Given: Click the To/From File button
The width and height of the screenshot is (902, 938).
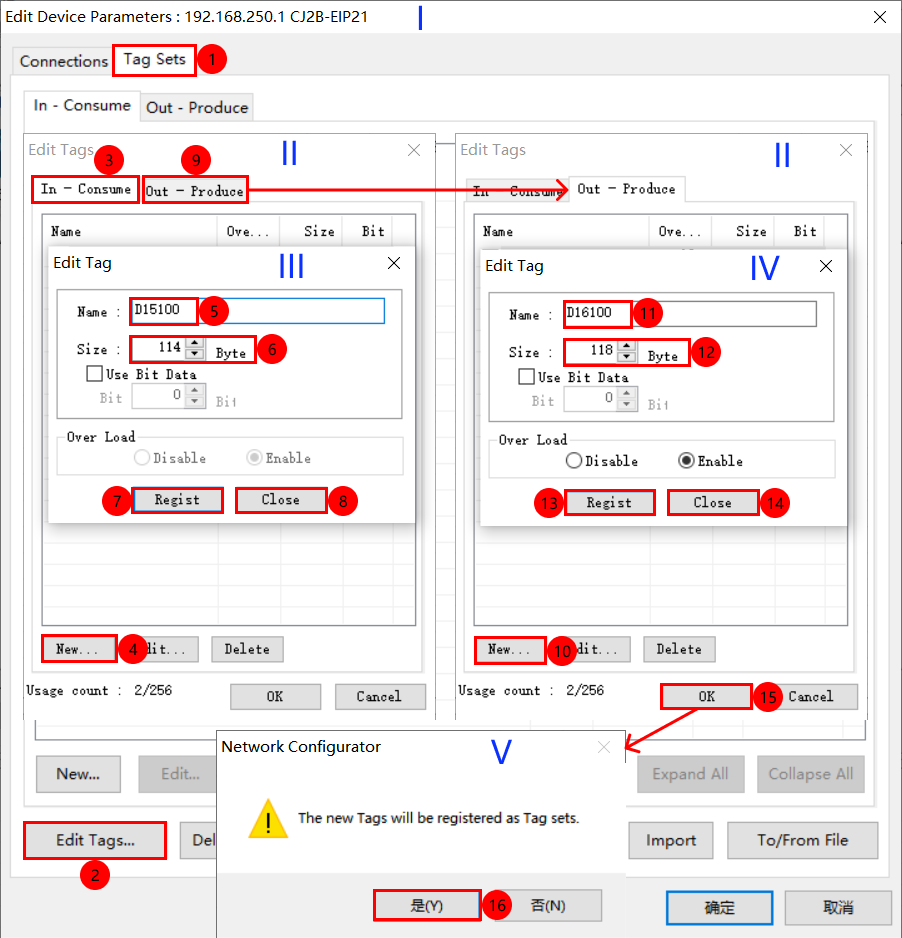Looking at the screenshot, I should coord(802,841).
